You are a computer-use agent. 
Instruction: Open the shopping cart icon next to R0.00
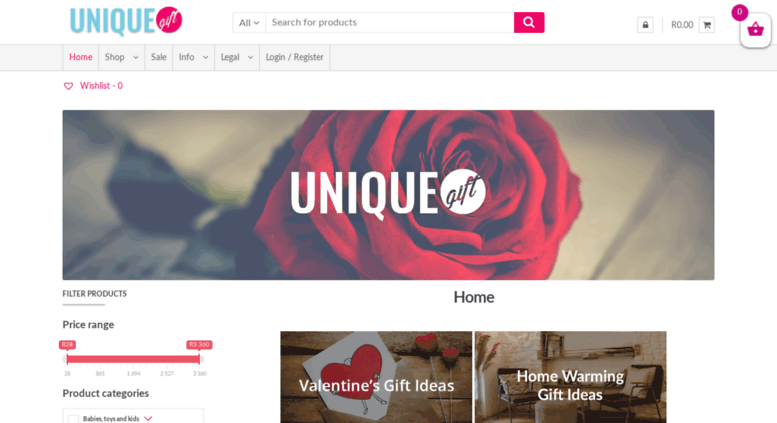[707, 25]
